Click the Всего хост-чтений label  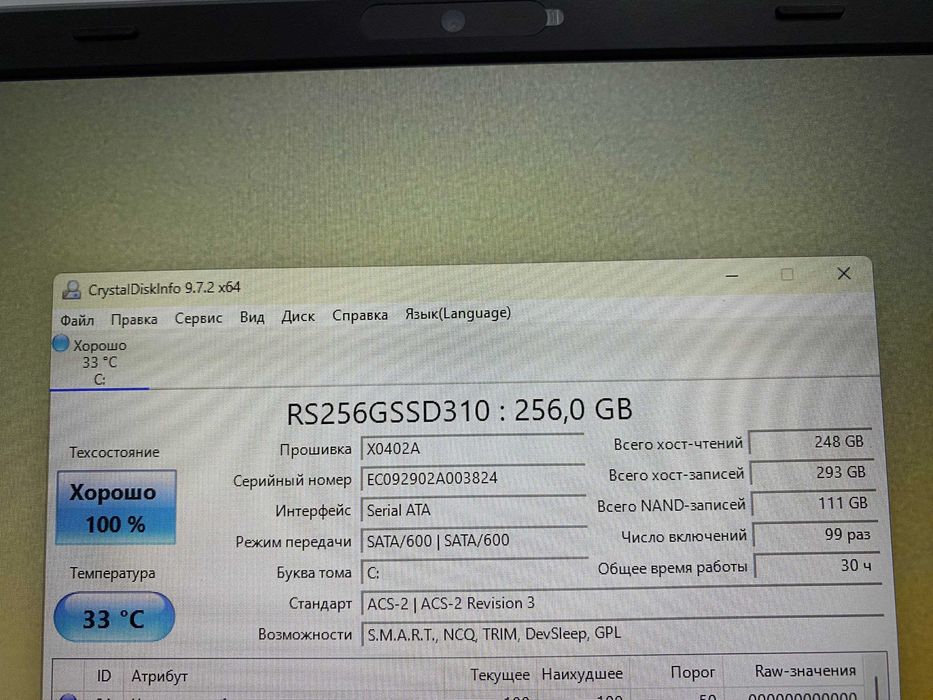click(x=678, y=444)
